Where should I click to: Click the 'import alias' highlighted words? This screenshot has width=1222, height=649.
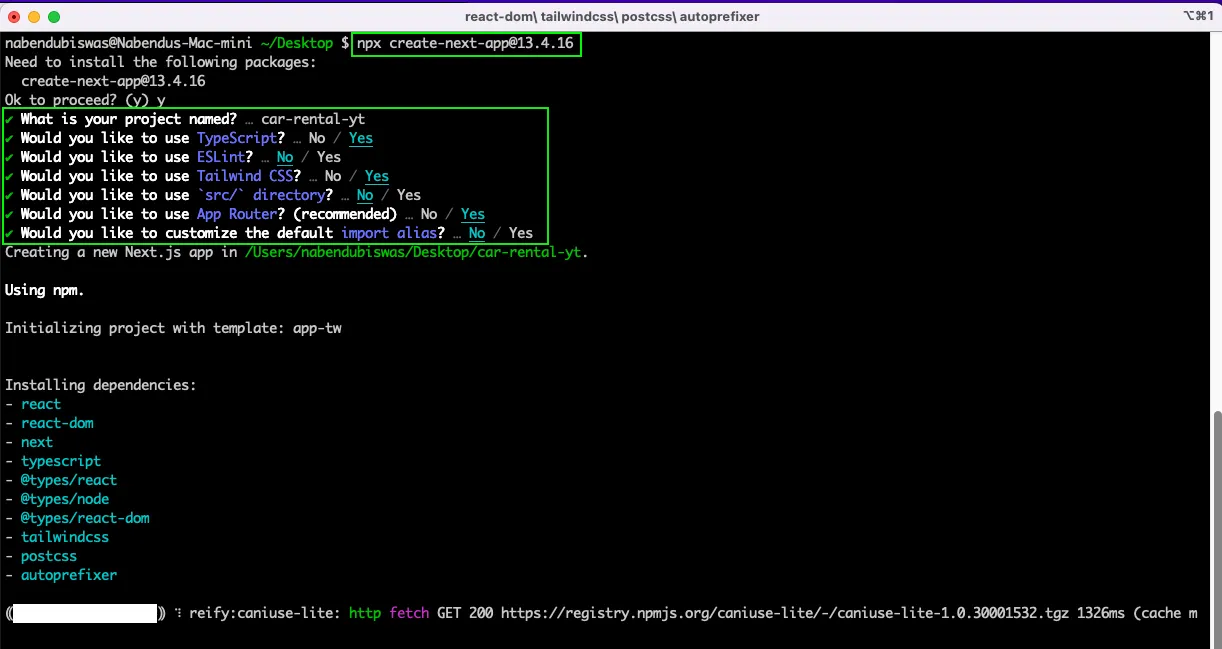(x=389, y=233)
